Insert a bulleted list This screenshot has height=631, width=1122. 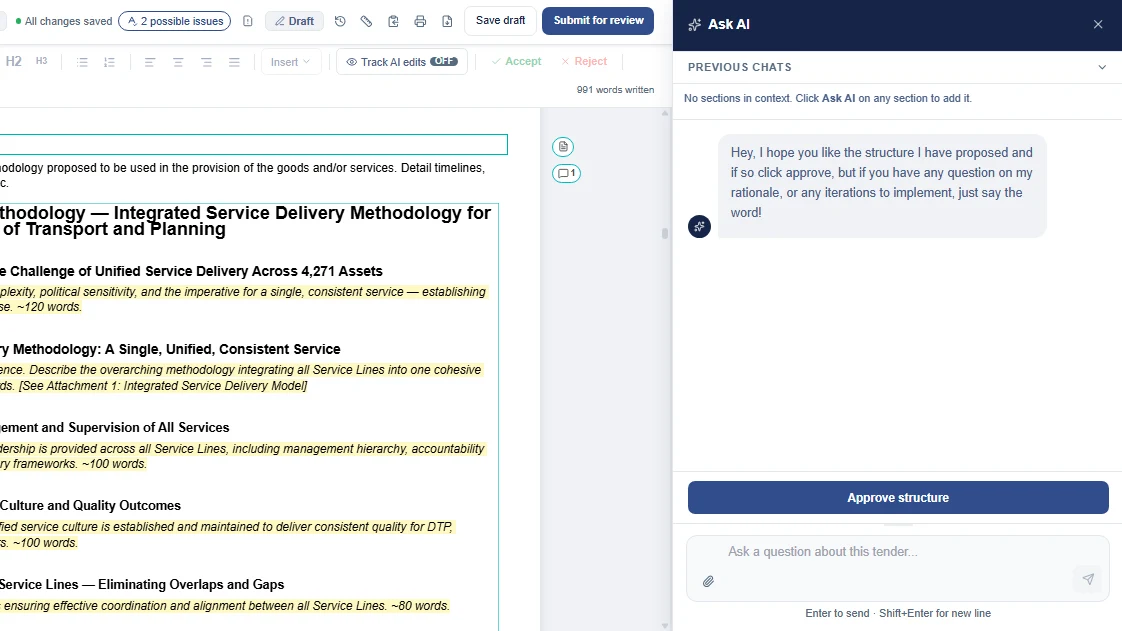click(82, 62)
